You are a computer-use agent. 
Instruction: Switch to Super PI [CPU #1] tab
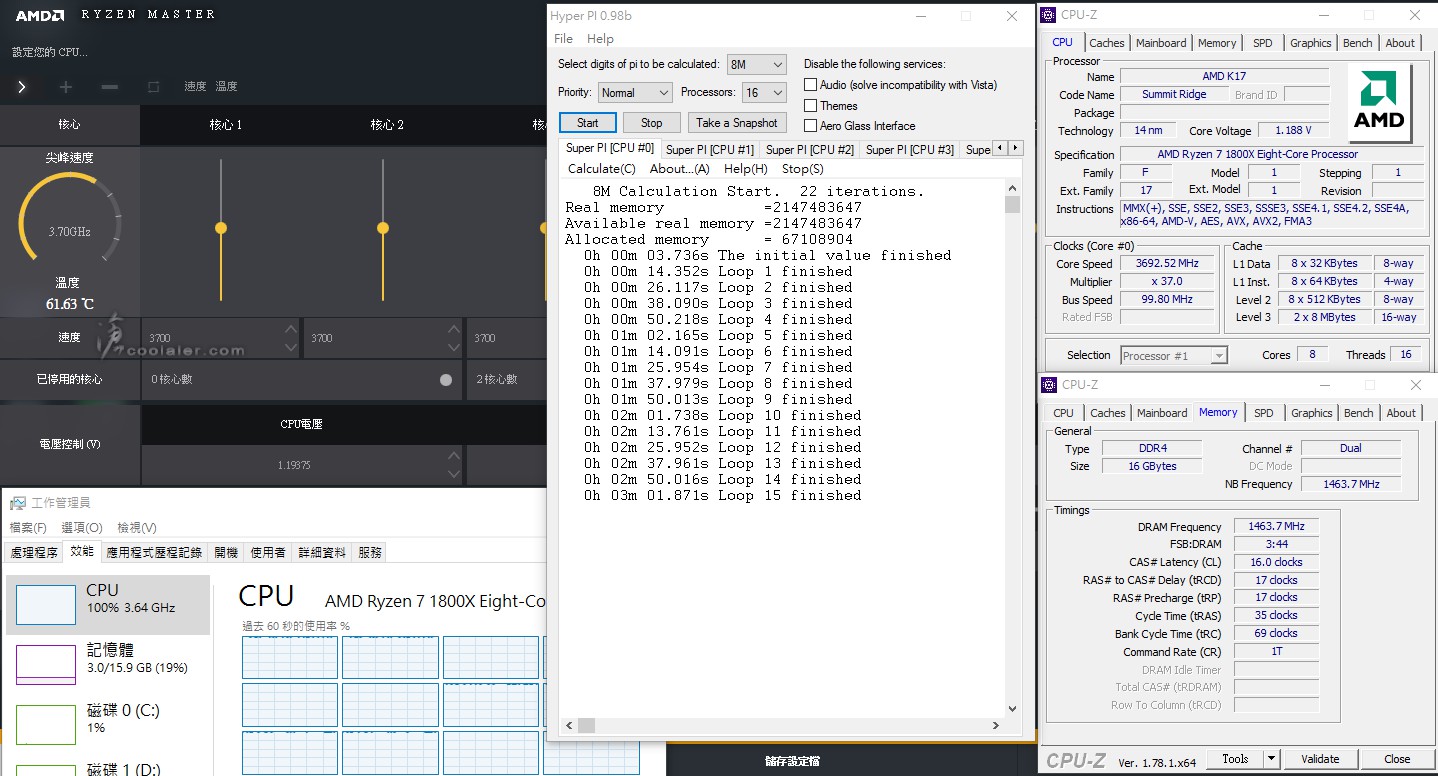710,150
